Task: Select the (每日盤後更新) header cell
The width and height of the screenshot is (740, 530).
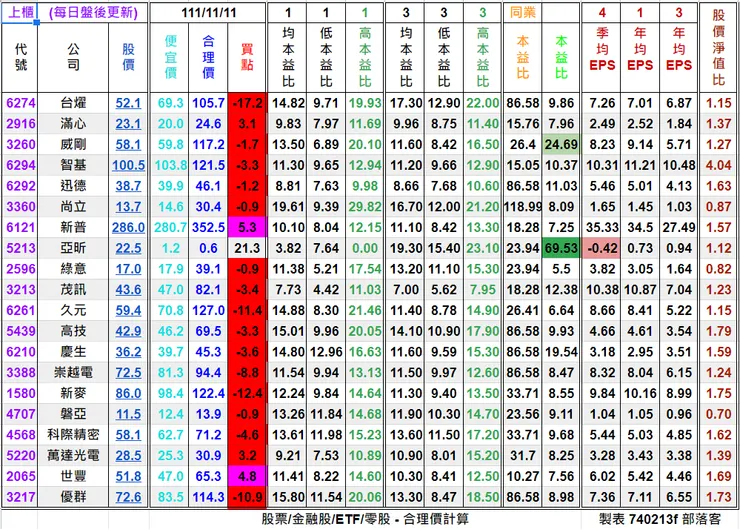Action: tap(93, 12)
